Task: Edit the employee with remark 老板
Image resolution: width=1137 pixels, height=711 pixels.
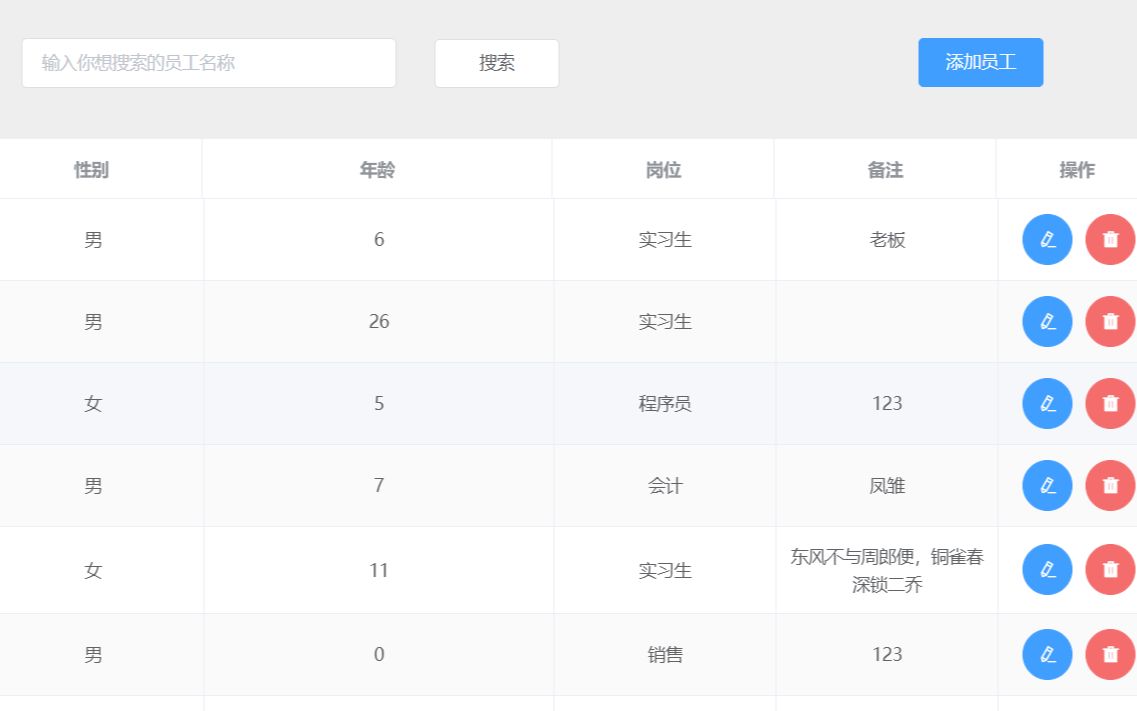Action: 1047,239
